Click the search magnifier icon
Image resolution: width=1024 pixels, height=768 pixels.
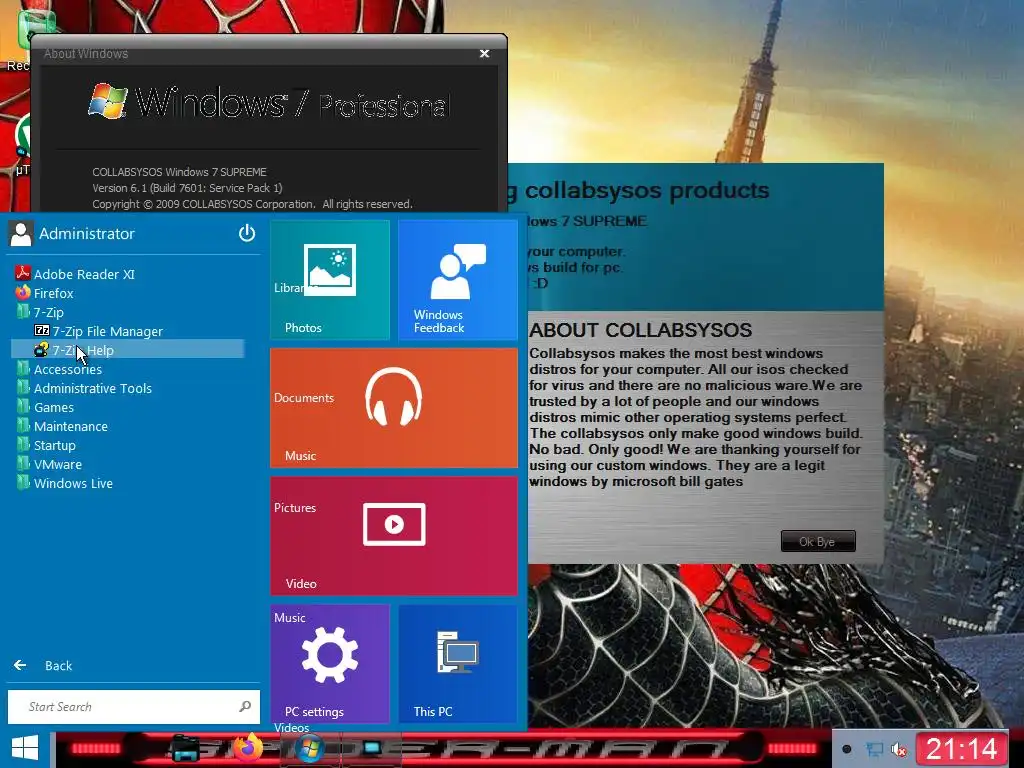(x=245, y=706)
